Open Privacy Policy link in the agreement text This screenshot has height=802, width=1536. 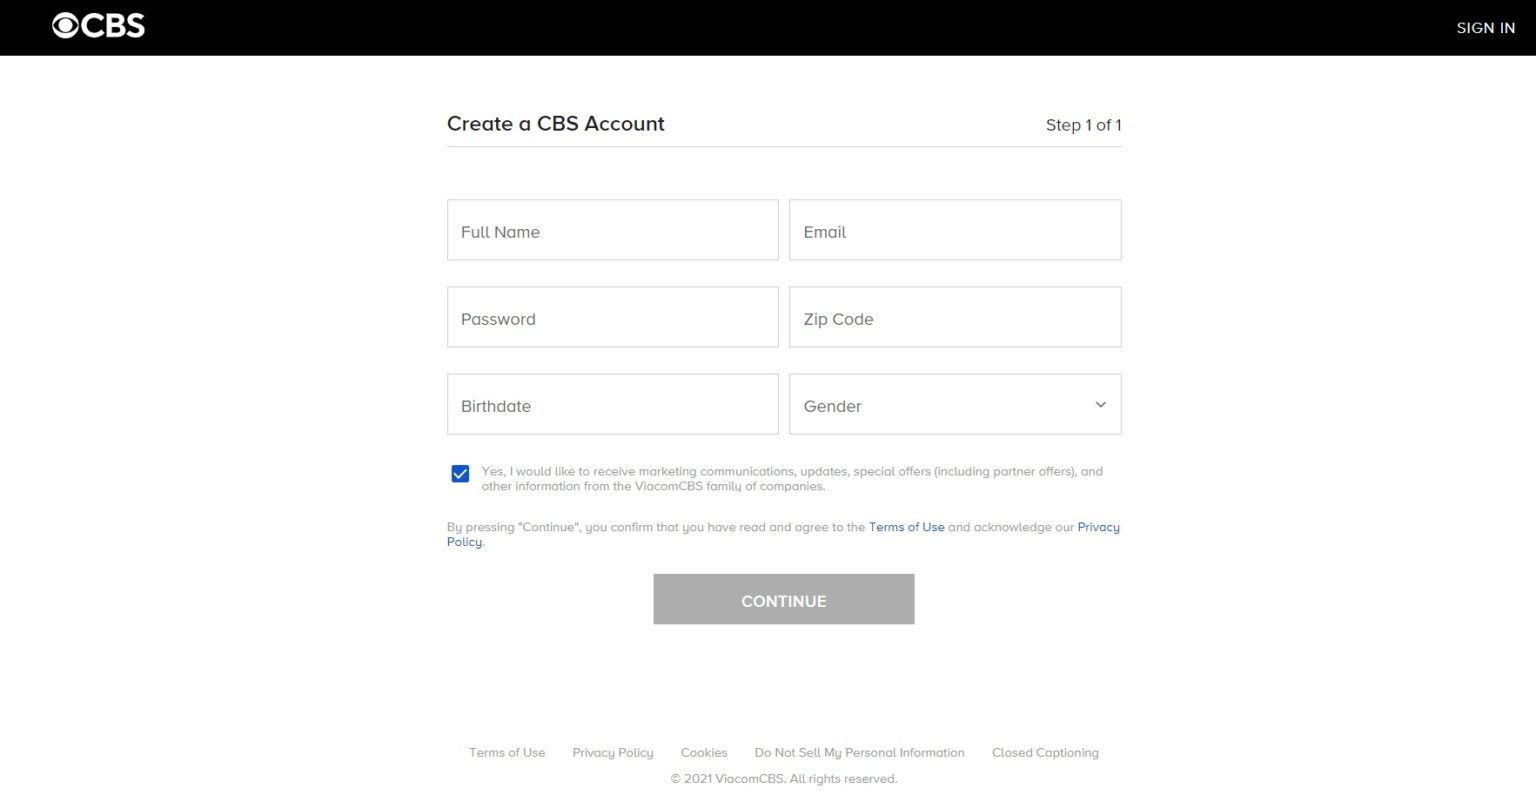[x=1098, y=527]
